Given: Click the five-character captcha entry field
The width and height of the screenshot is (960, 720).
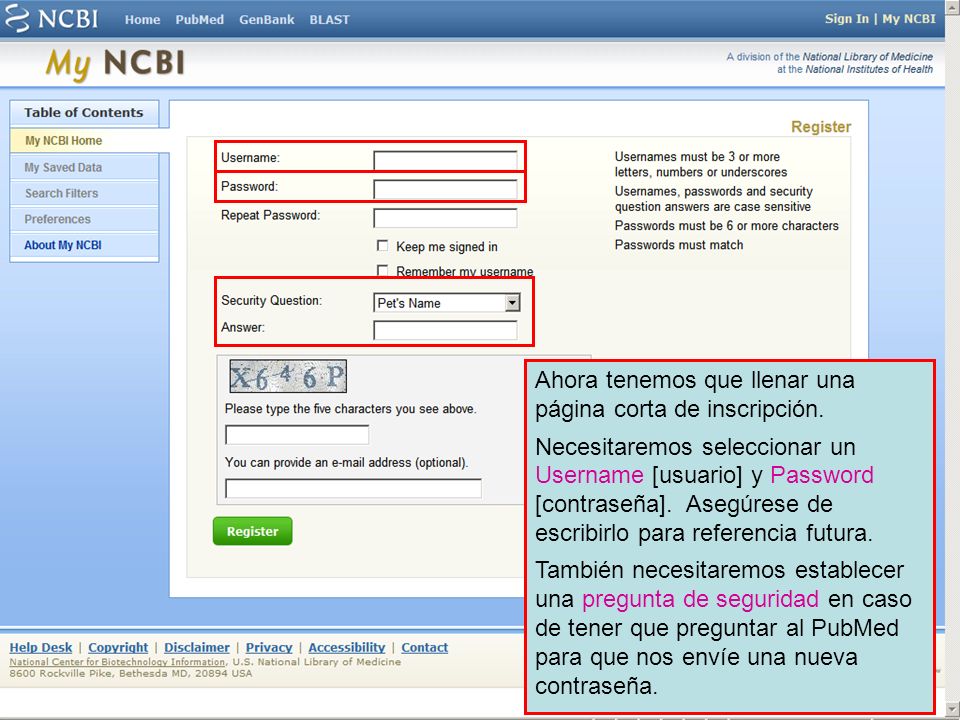Looking at the screenshot, I should pos(297,435).
